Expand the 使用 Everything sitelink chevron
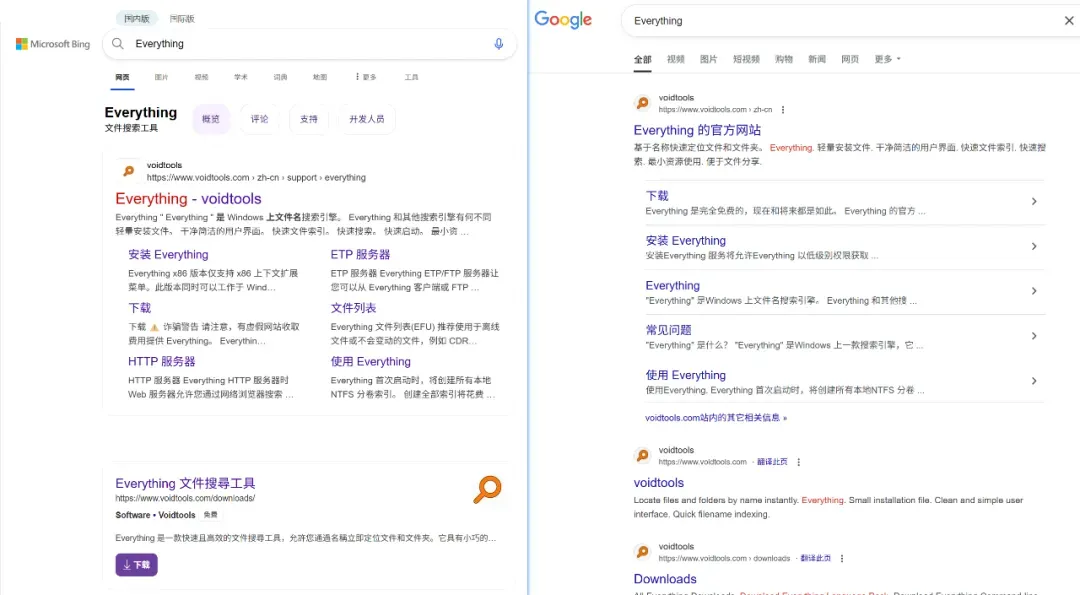This screenshot has width=1080, height=595. click(1034, 380)
